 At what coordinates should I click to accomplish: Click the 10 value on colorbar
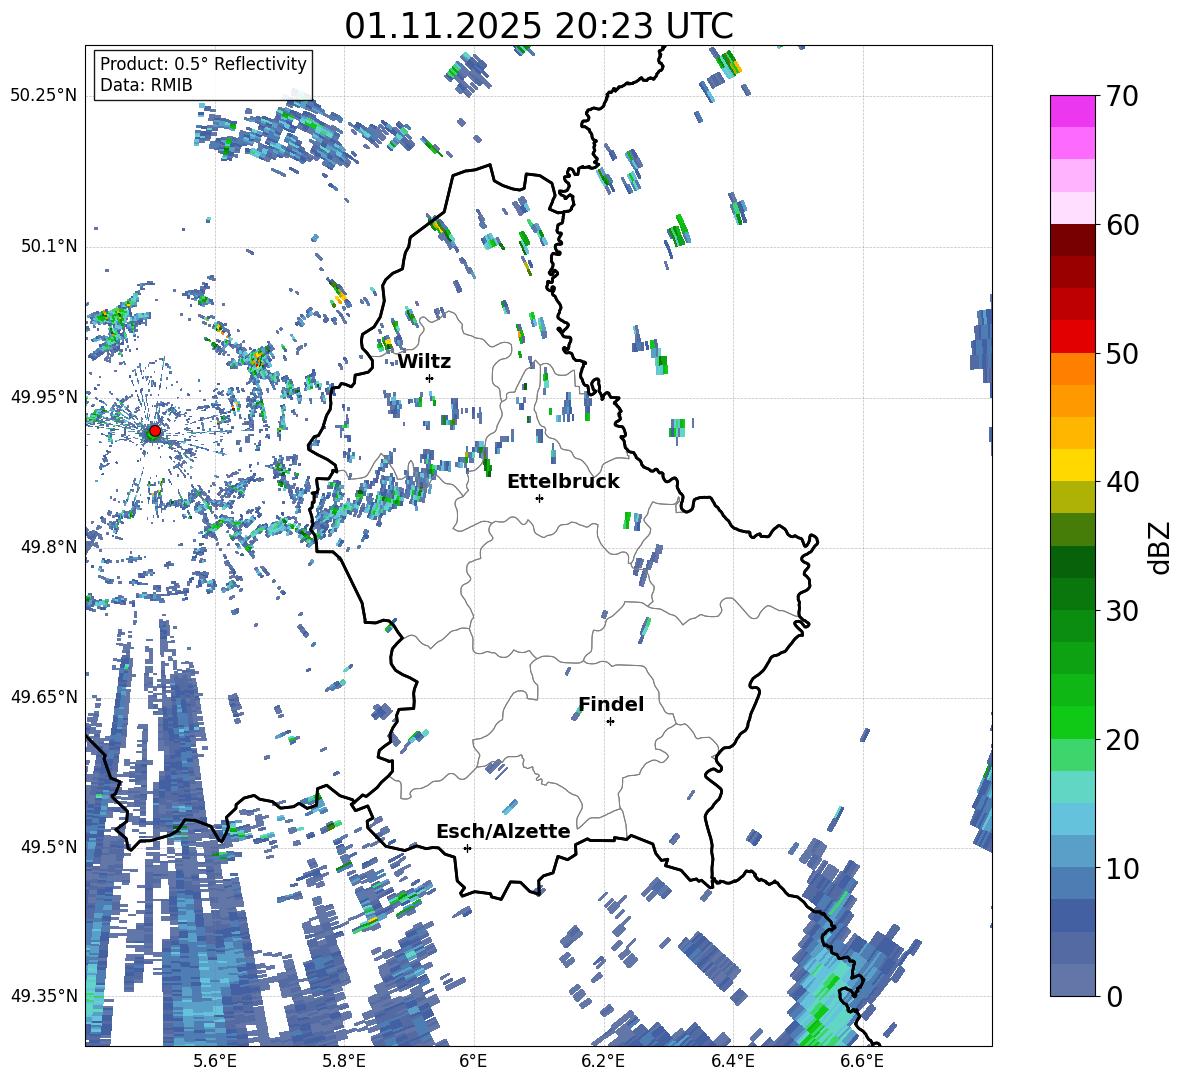coord(1123,868)
